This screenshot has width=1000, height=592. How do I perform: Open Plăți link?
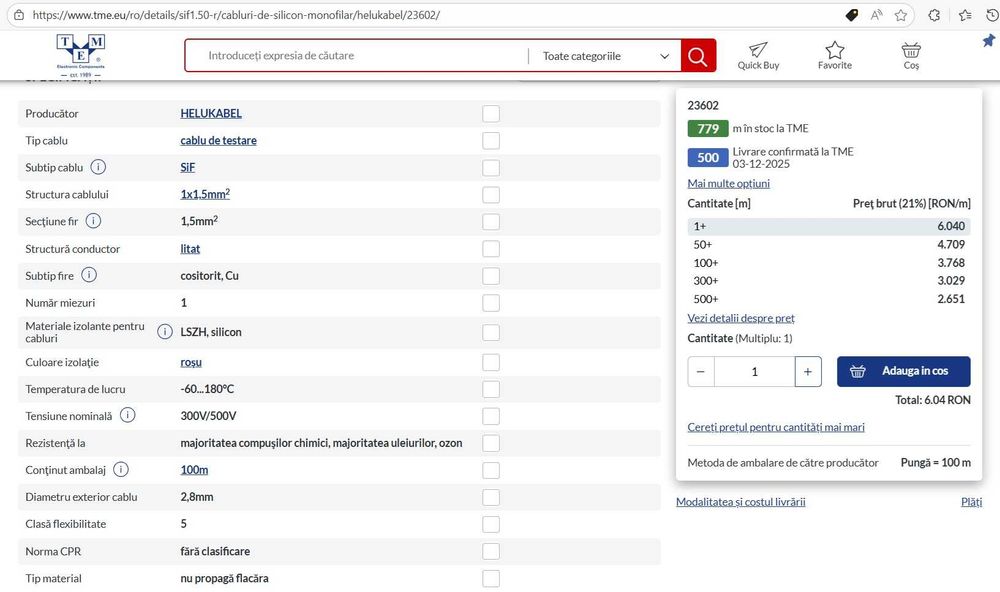tap(971, 502)
